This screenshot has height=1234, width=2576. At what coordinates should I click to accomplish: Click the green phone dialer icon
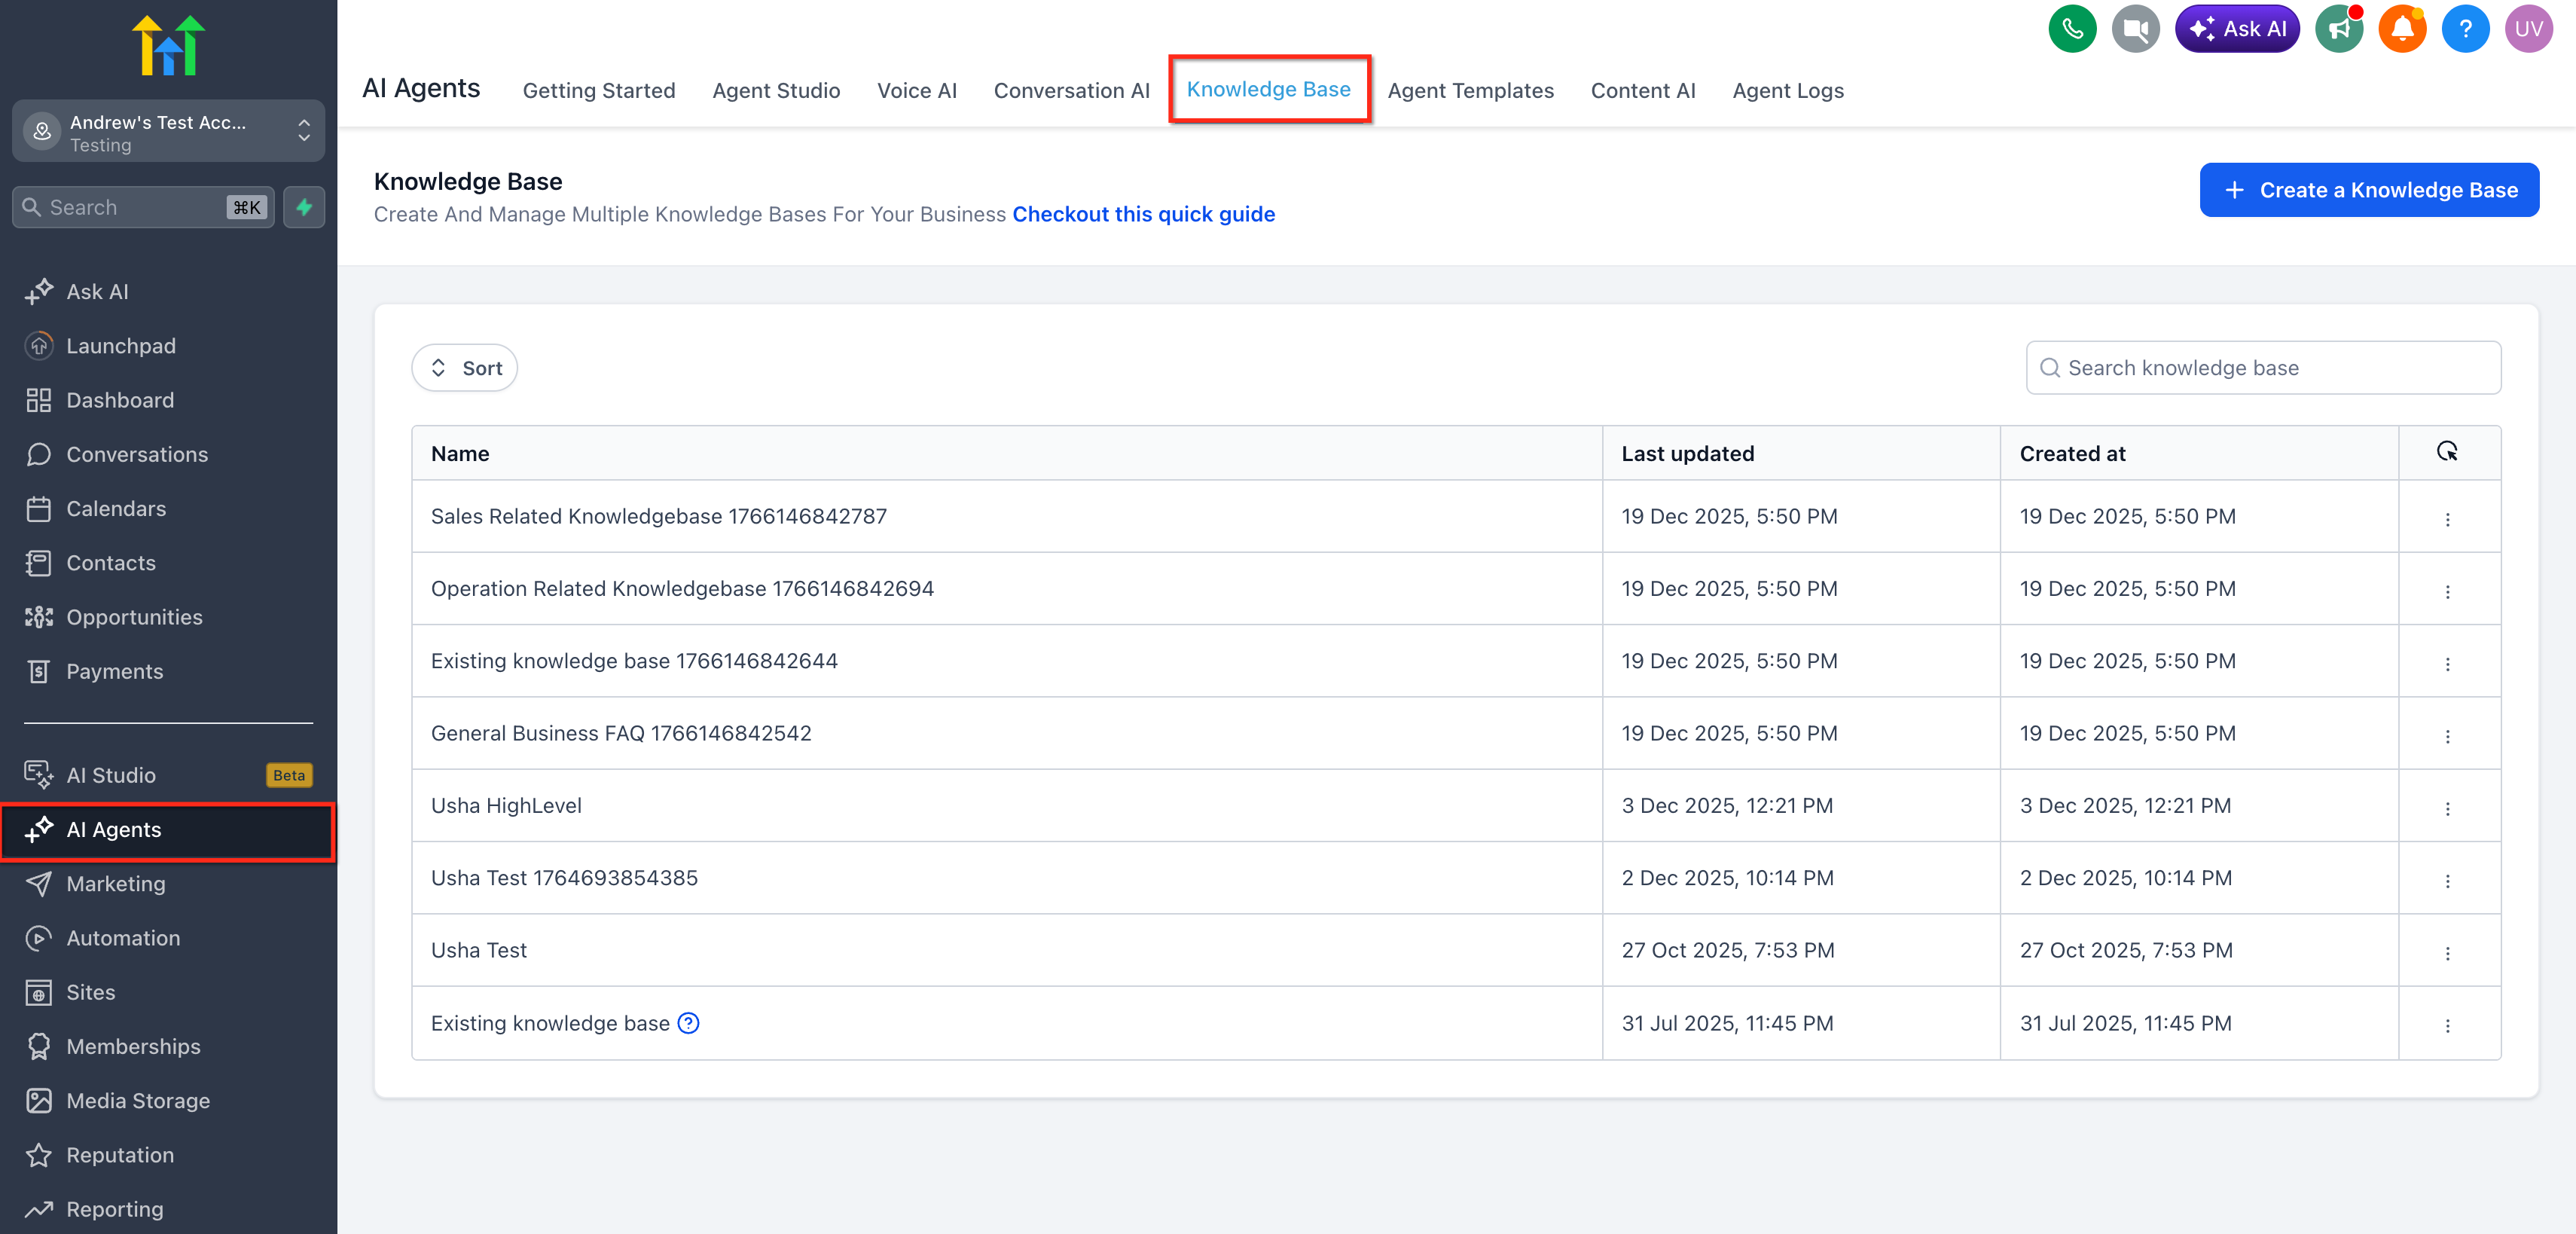point(2071,29)
